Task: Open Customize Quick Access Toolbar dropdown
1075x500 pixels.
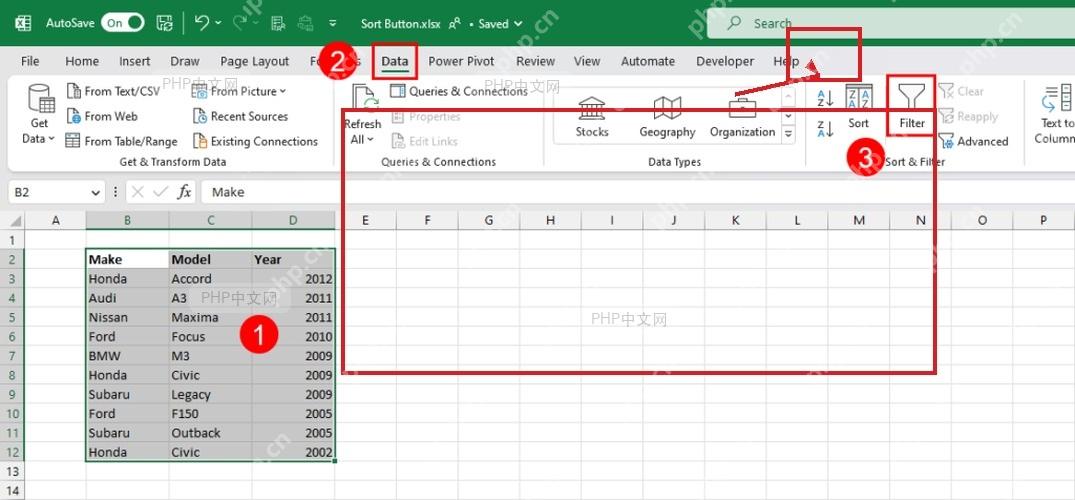Action: click(x=333, y=23)
